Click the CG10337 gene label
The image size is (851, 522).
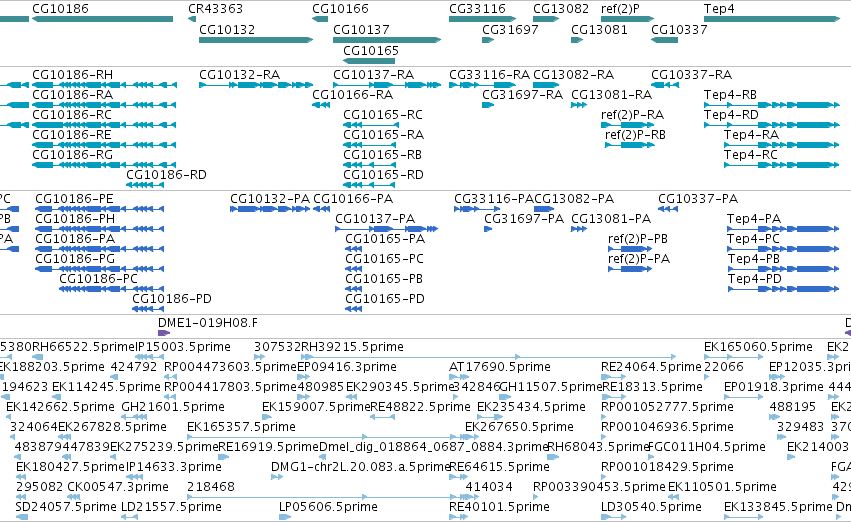coord(679,29)
